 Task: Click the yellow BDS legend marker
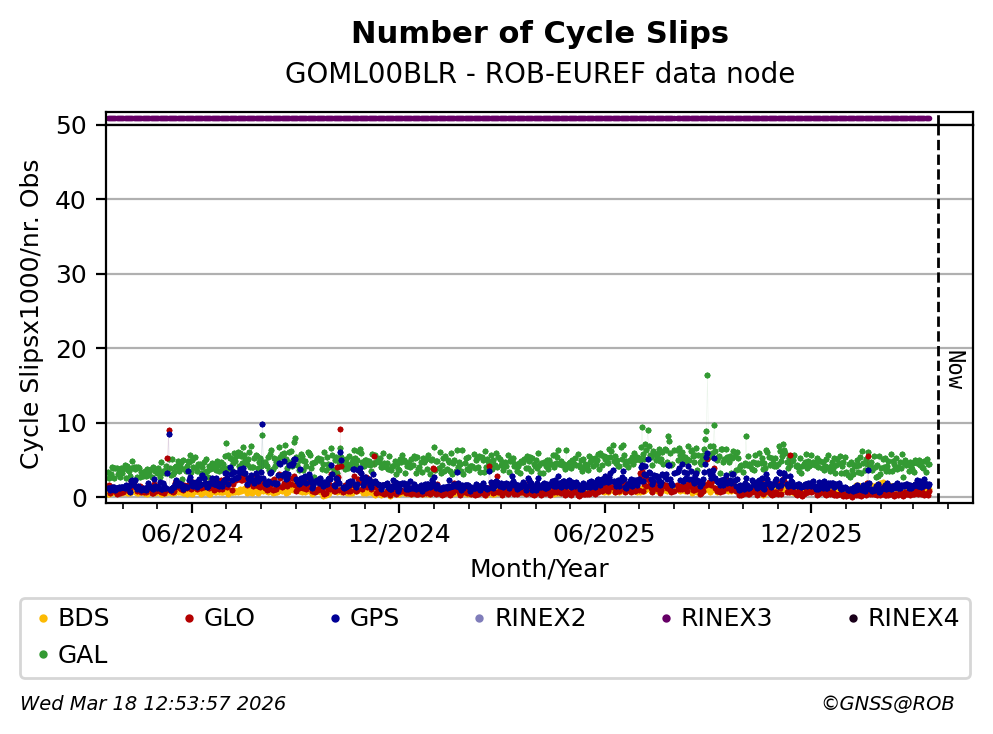click(43, 619)
